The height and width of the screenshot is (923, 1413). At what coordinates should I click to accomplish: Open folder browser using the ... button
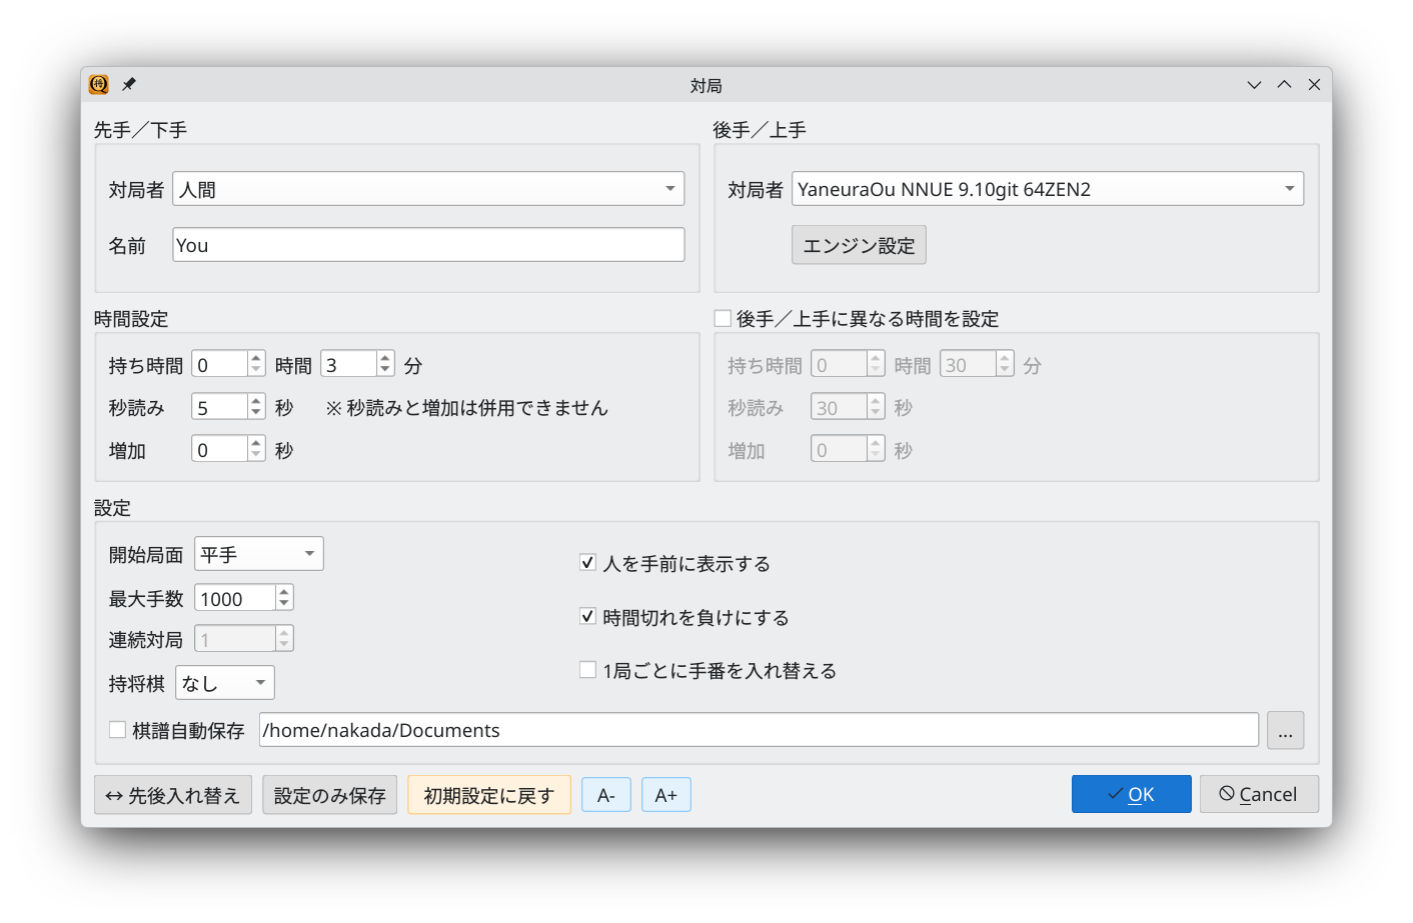click(x=1285, y=730)
